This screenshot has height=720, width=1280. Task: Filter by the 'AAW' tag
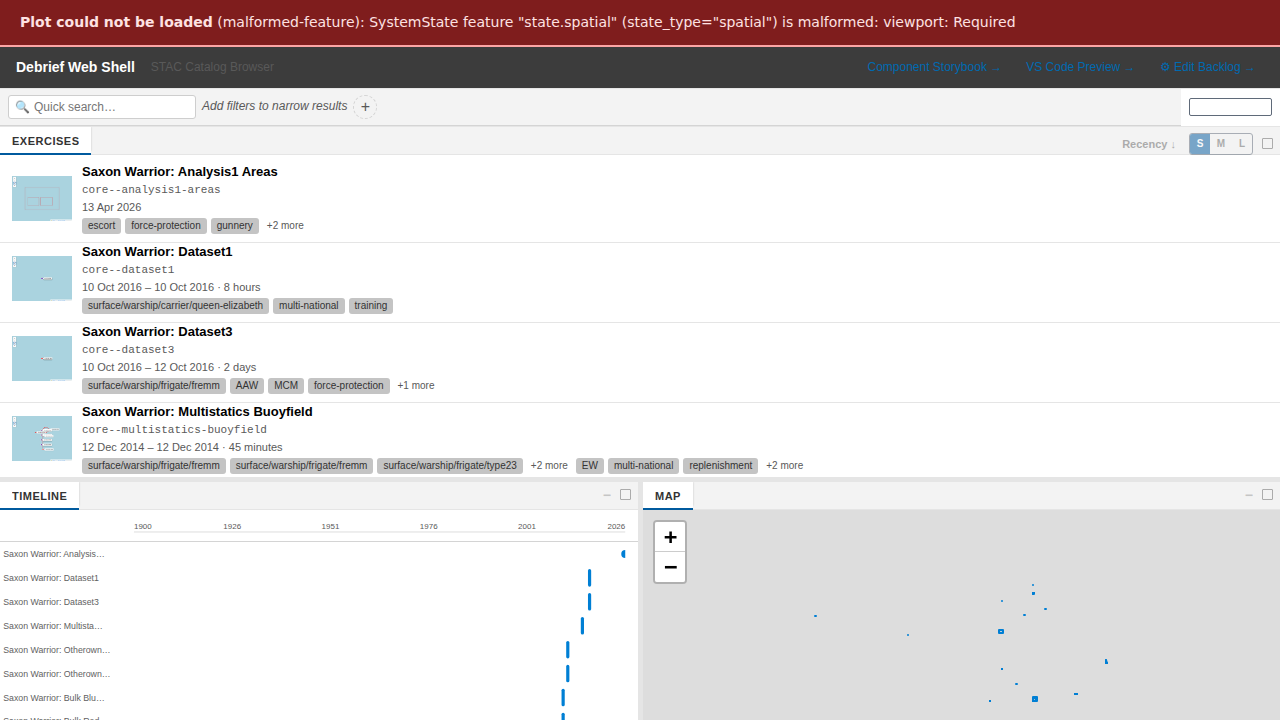point(247,386)
